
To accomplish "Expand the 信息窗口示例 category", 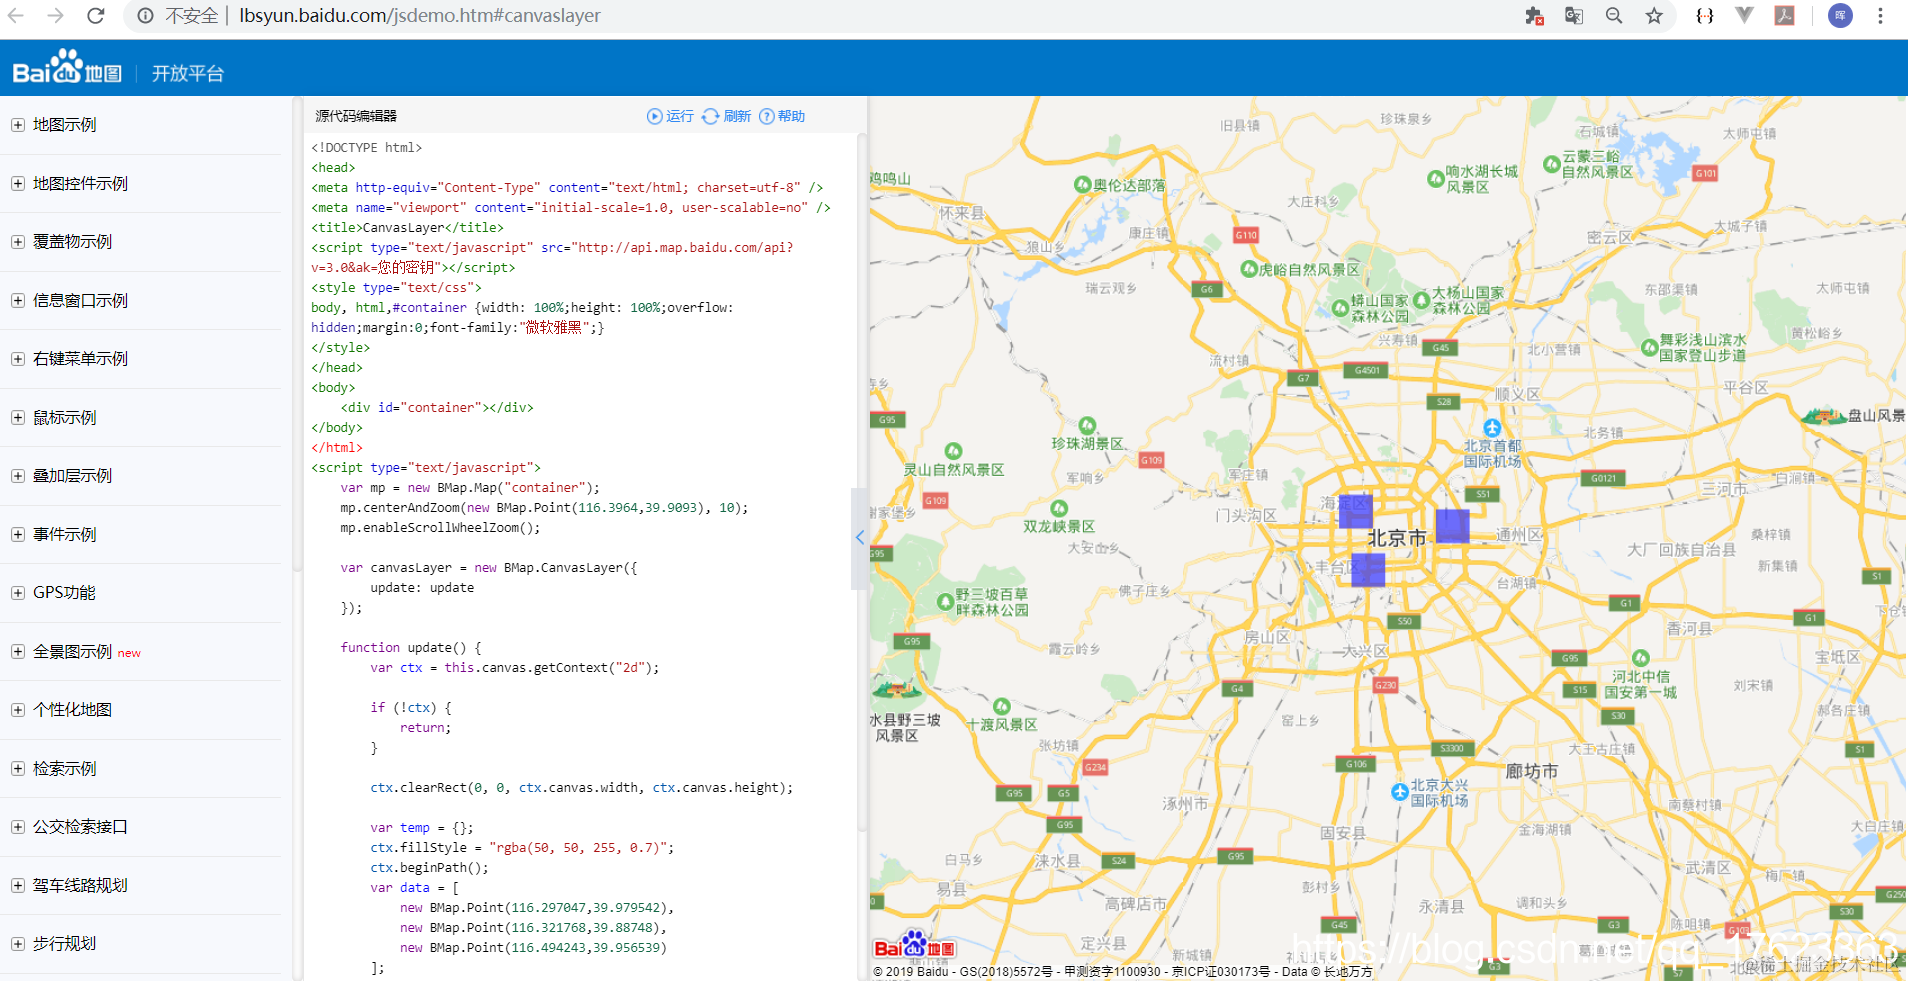I will pos(18,301).
